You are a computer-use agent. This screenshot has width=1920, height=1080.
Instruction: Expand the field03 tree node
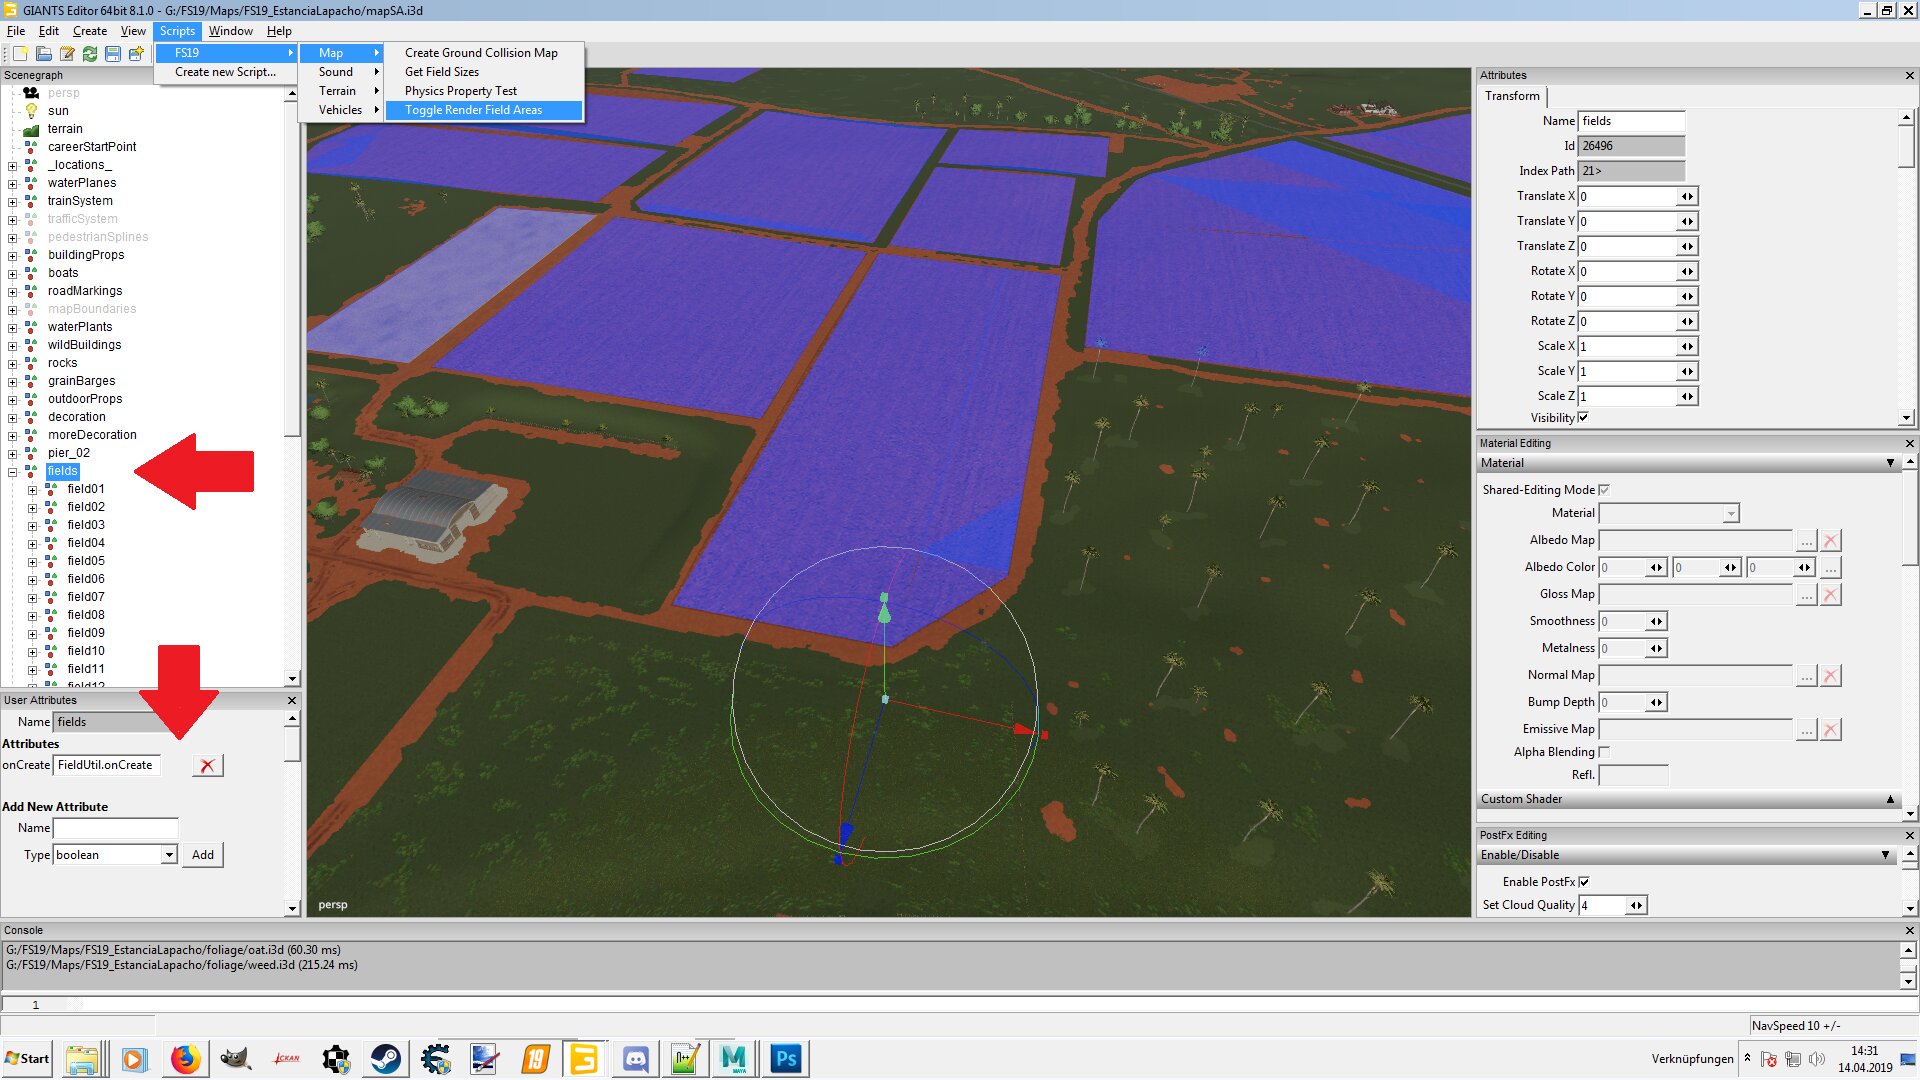[x=32, y=526]
